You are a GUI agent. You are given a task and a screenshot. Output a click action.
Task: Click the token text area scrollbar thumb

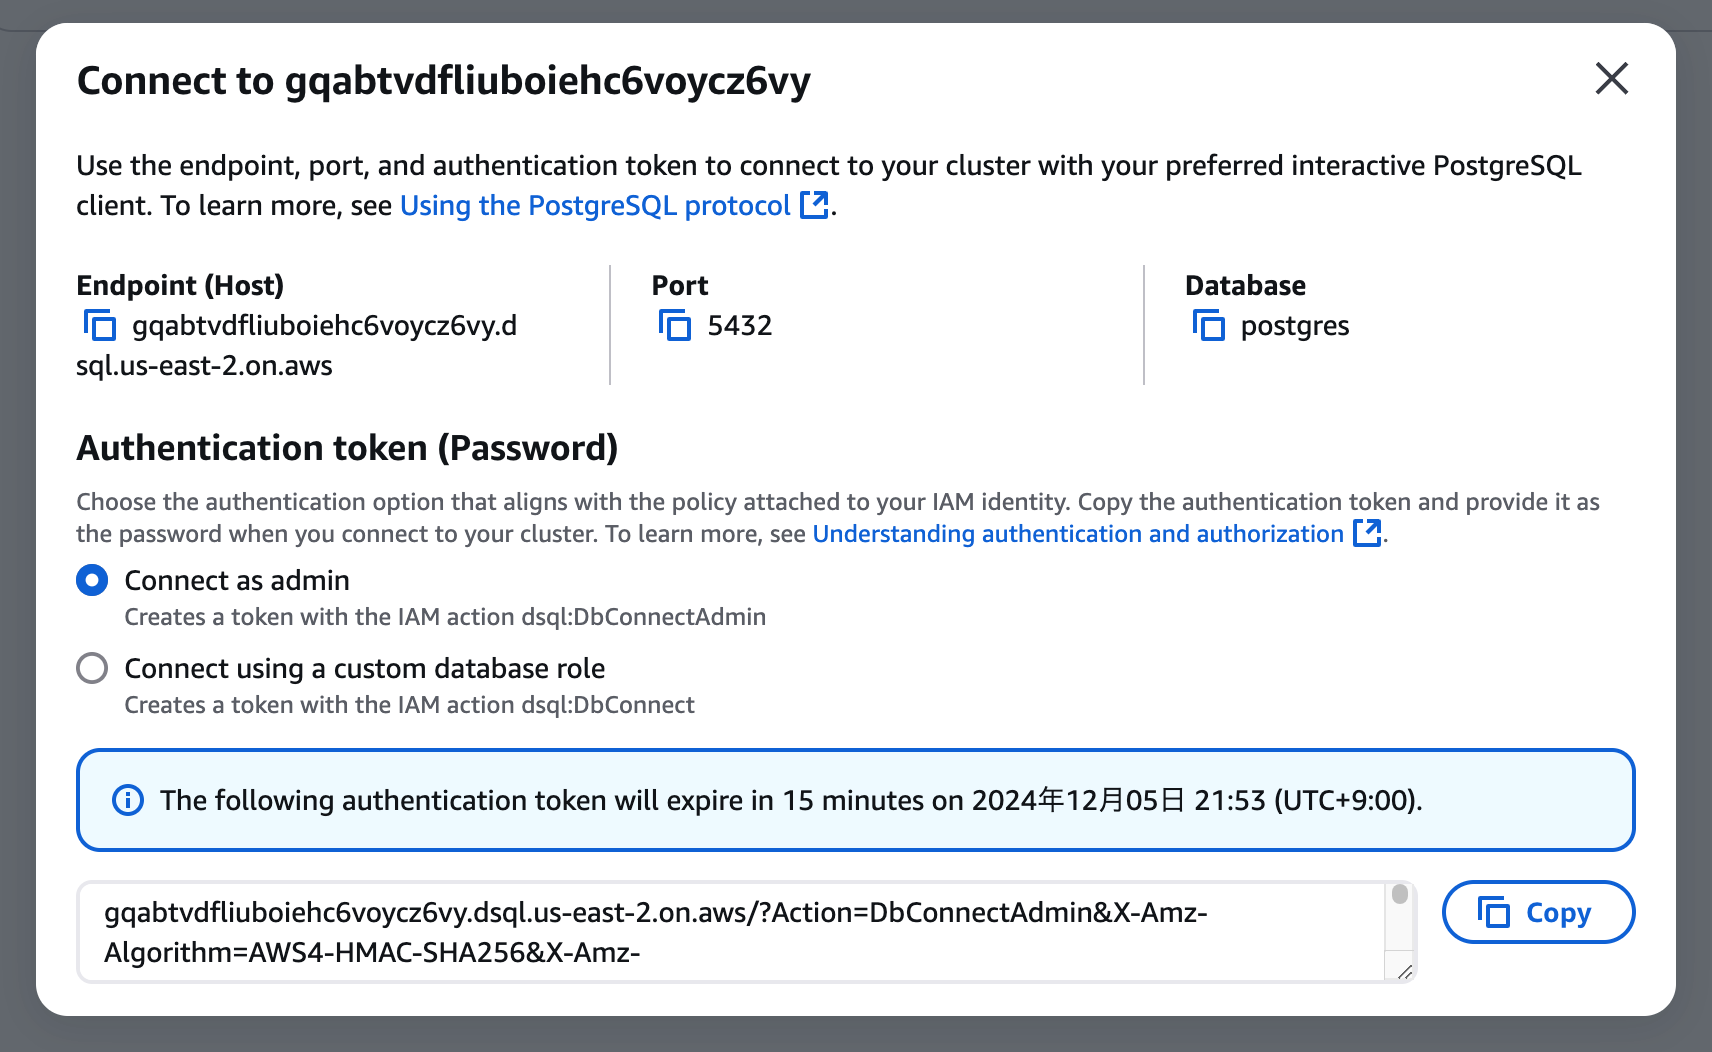1400,894
